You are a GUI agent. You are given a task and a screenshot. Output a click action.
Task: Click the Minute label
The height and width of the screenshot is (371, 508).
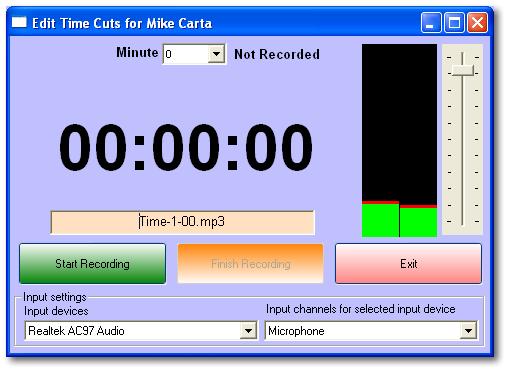(x=137, y=53)
